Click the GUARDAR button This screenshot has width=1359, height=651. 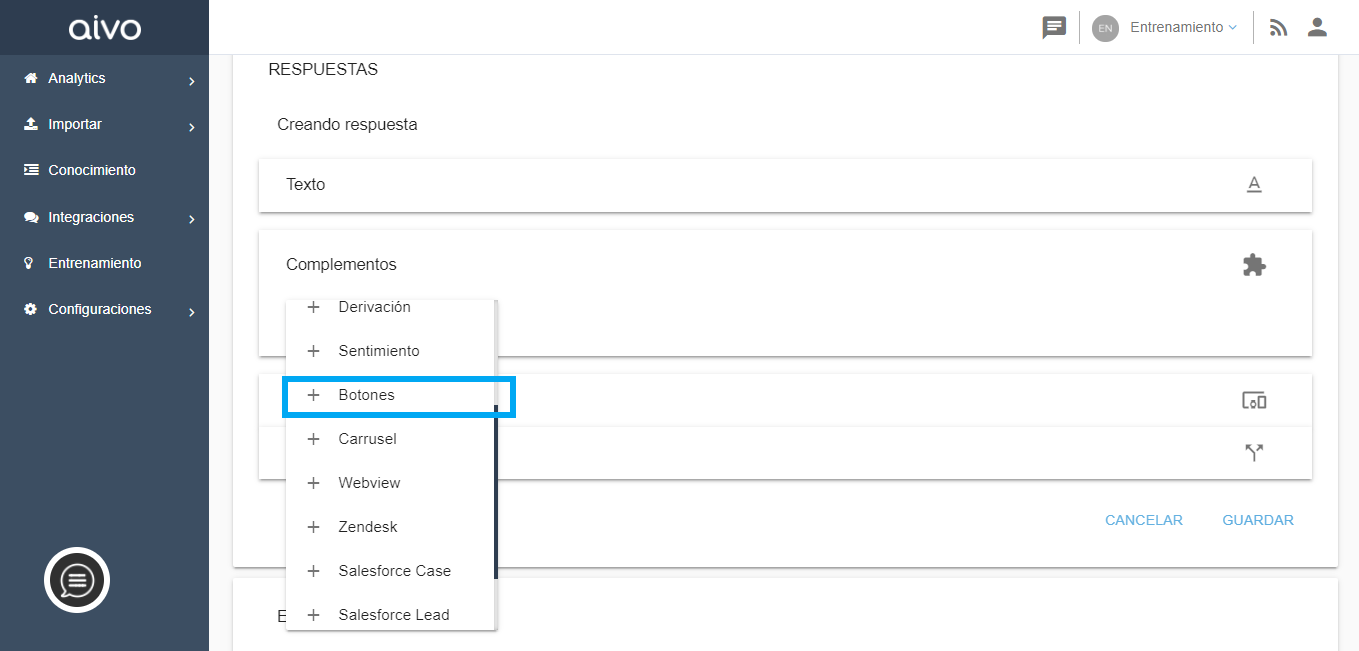coord(1258,520)
